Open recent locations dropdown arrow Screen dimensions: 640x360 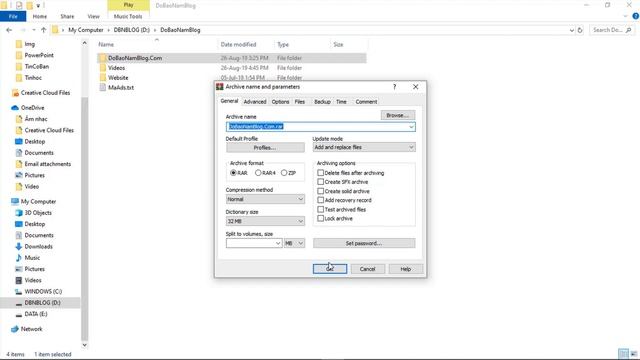(x=33, y=30)
